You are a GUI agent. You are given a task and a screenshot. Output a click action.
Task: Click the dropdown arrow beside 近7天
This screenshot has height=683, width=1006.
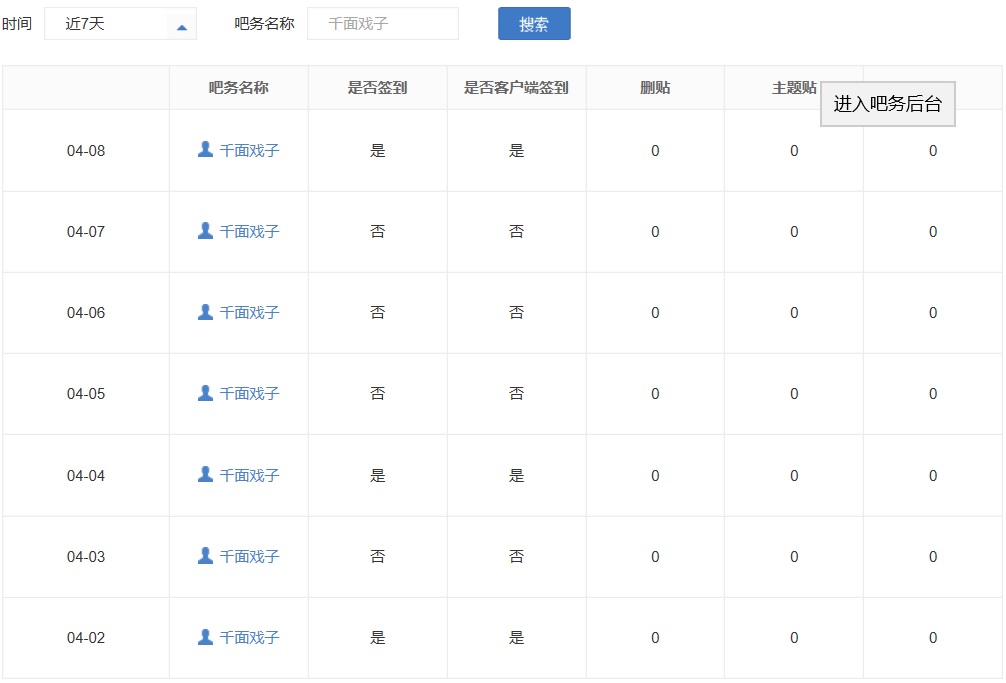(x=181, y=27)
